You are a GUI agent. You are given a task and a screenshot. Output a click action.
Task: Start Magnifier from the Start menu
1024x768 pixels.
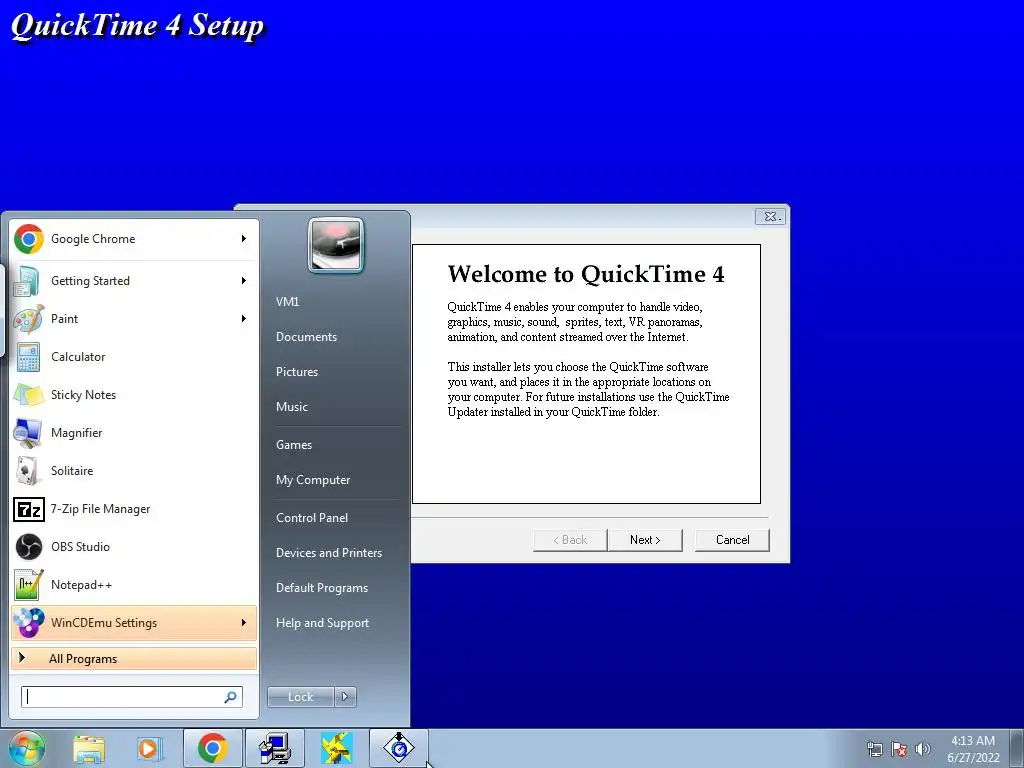[134, 432]
